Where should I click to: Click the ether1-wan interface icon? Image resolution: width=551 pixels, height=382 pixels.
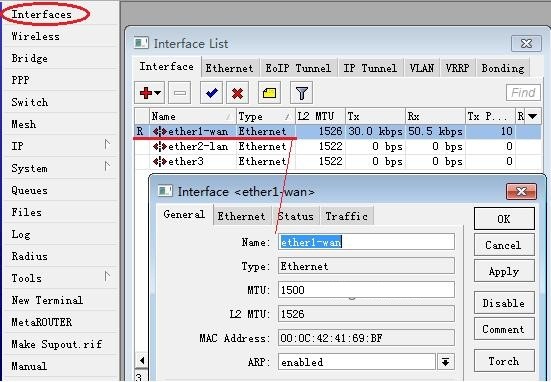tap(160, 131)
